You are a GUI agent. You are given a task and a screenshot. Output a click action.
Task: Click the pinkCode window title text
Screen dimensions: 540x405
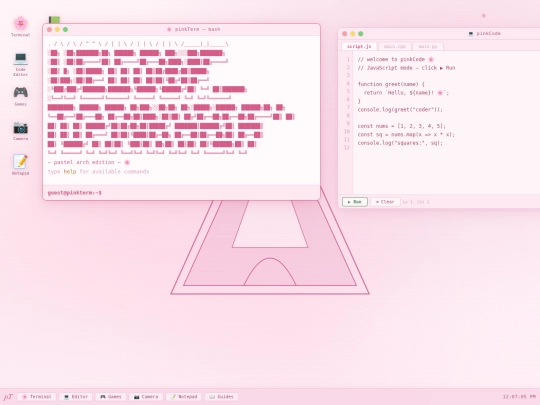485,33
